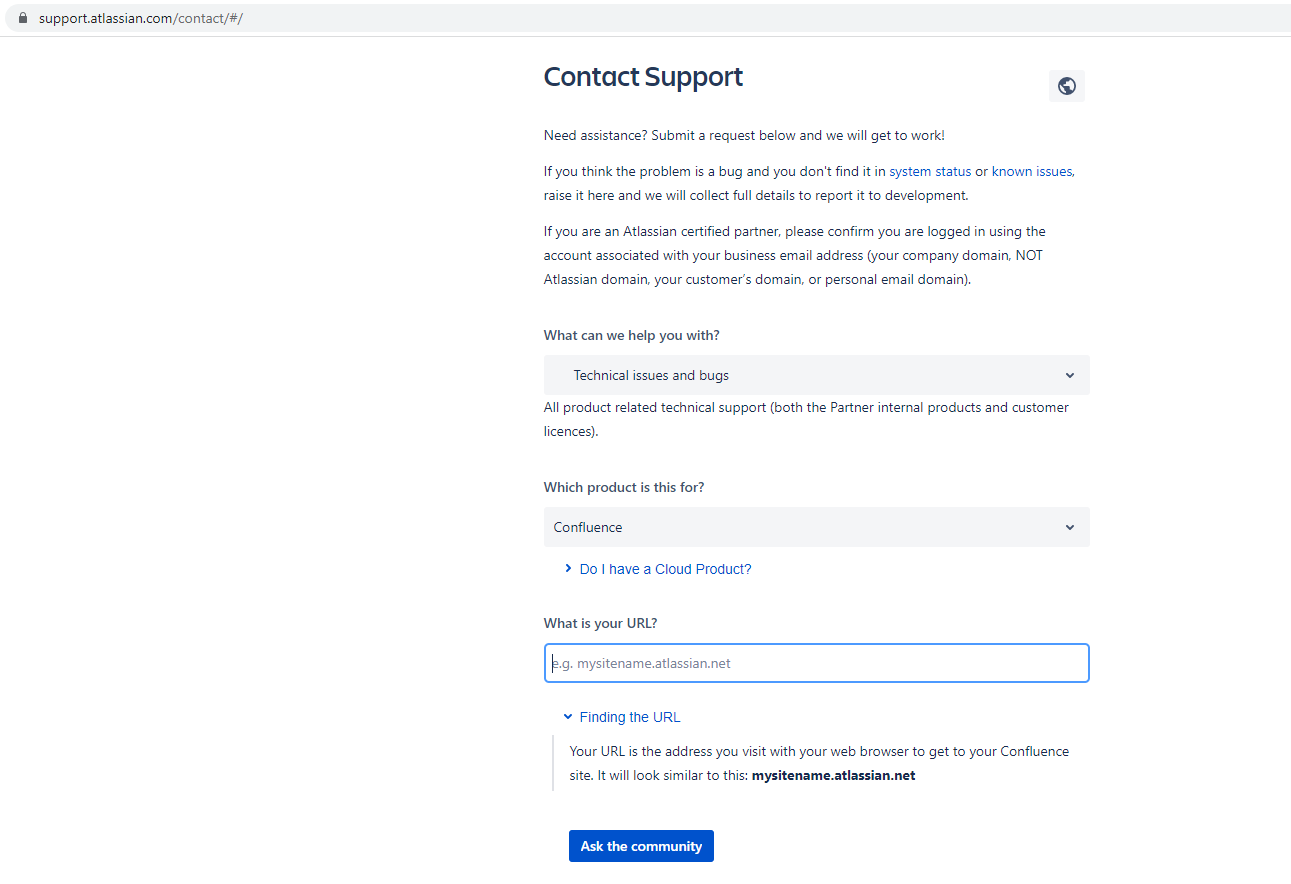1291x884 pixels.
Task: Collapse the 'Finding the URL' section
Action: coord(629,716)
